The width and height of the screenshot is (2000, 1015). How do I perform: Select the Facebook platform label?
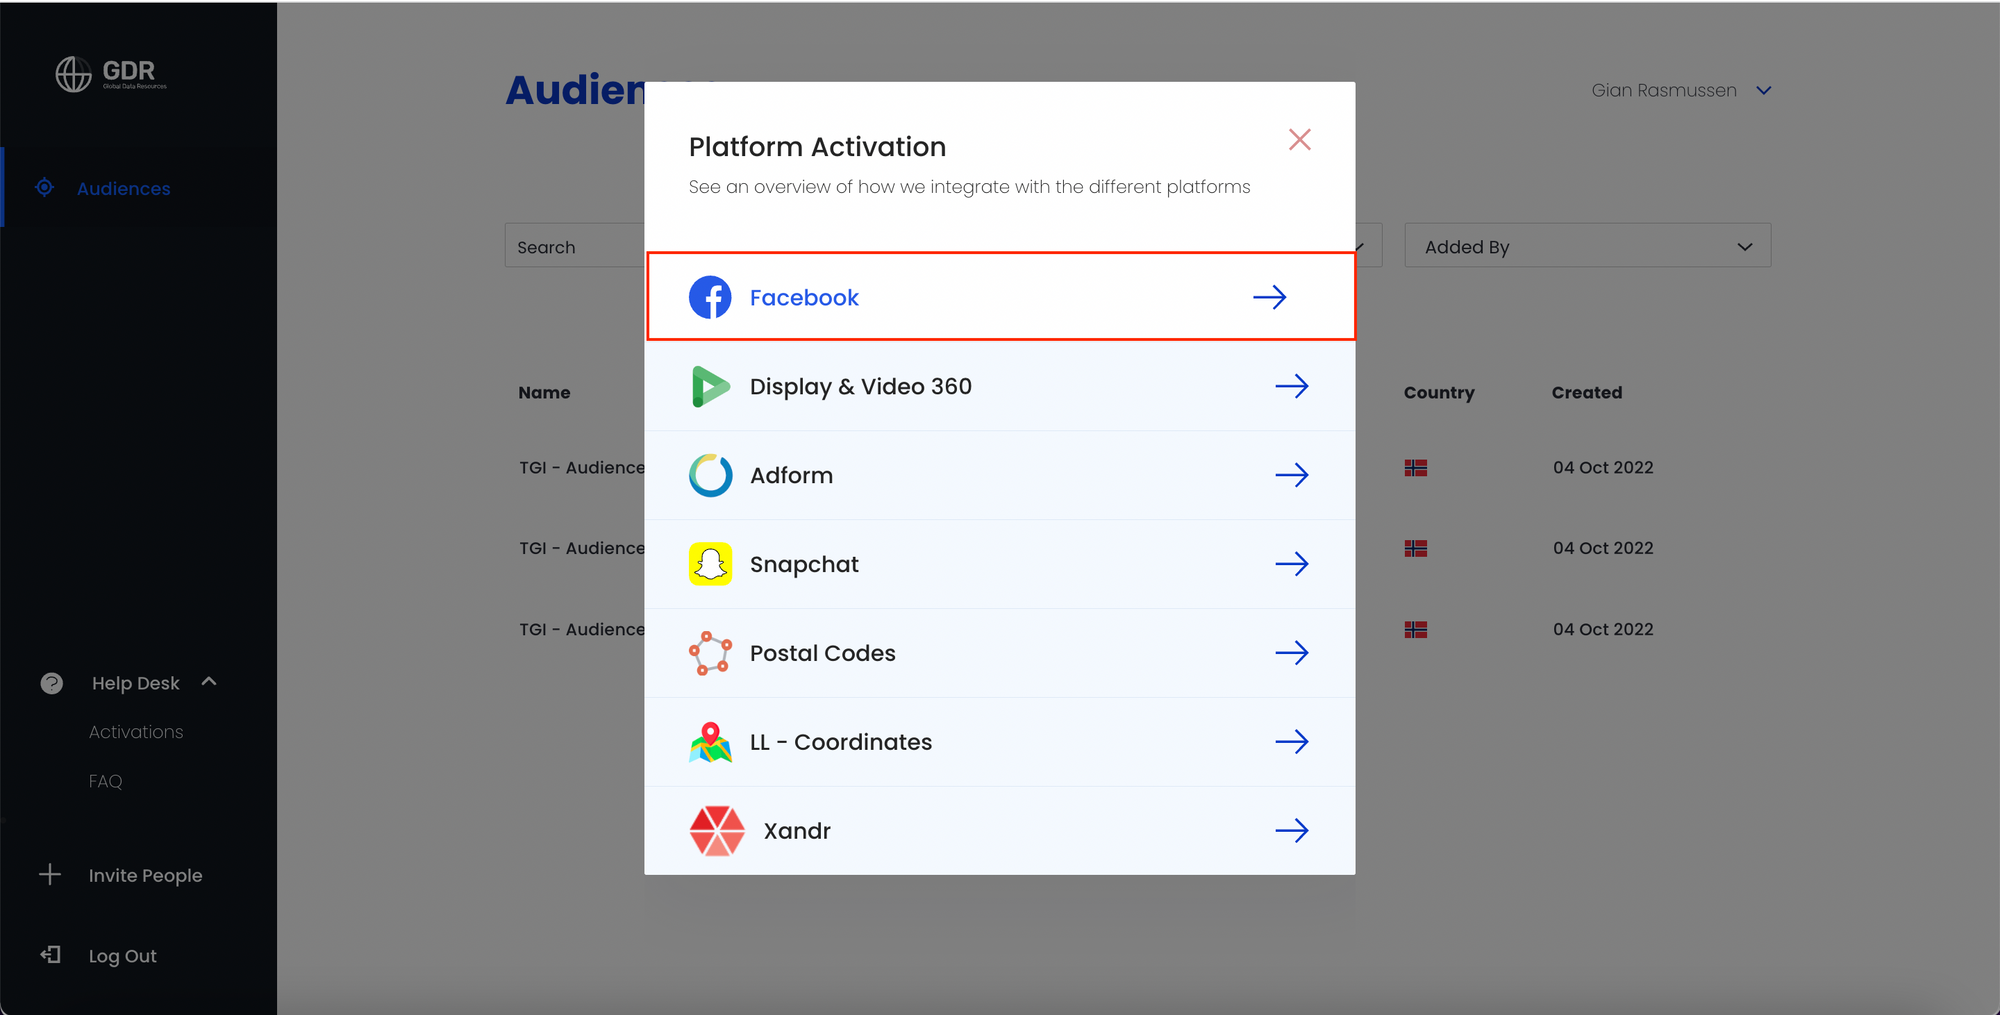(x=804, y=298)
